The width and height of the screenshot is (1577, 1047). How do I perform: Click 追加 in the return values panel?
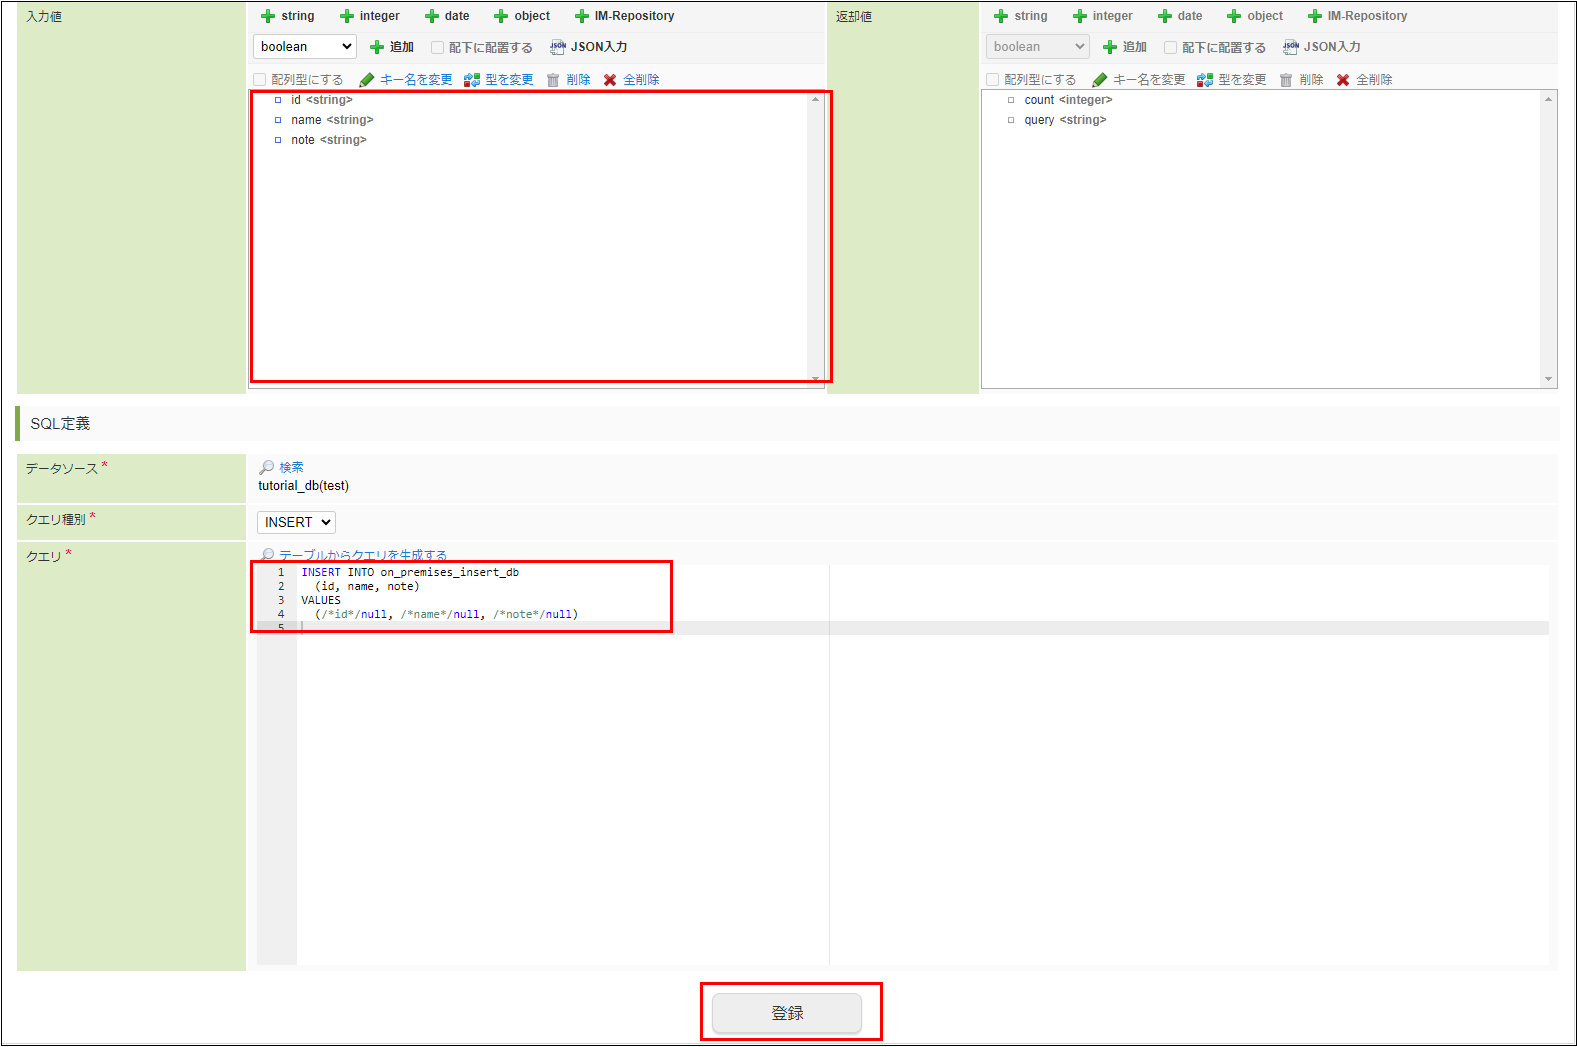coord(1125,47)
